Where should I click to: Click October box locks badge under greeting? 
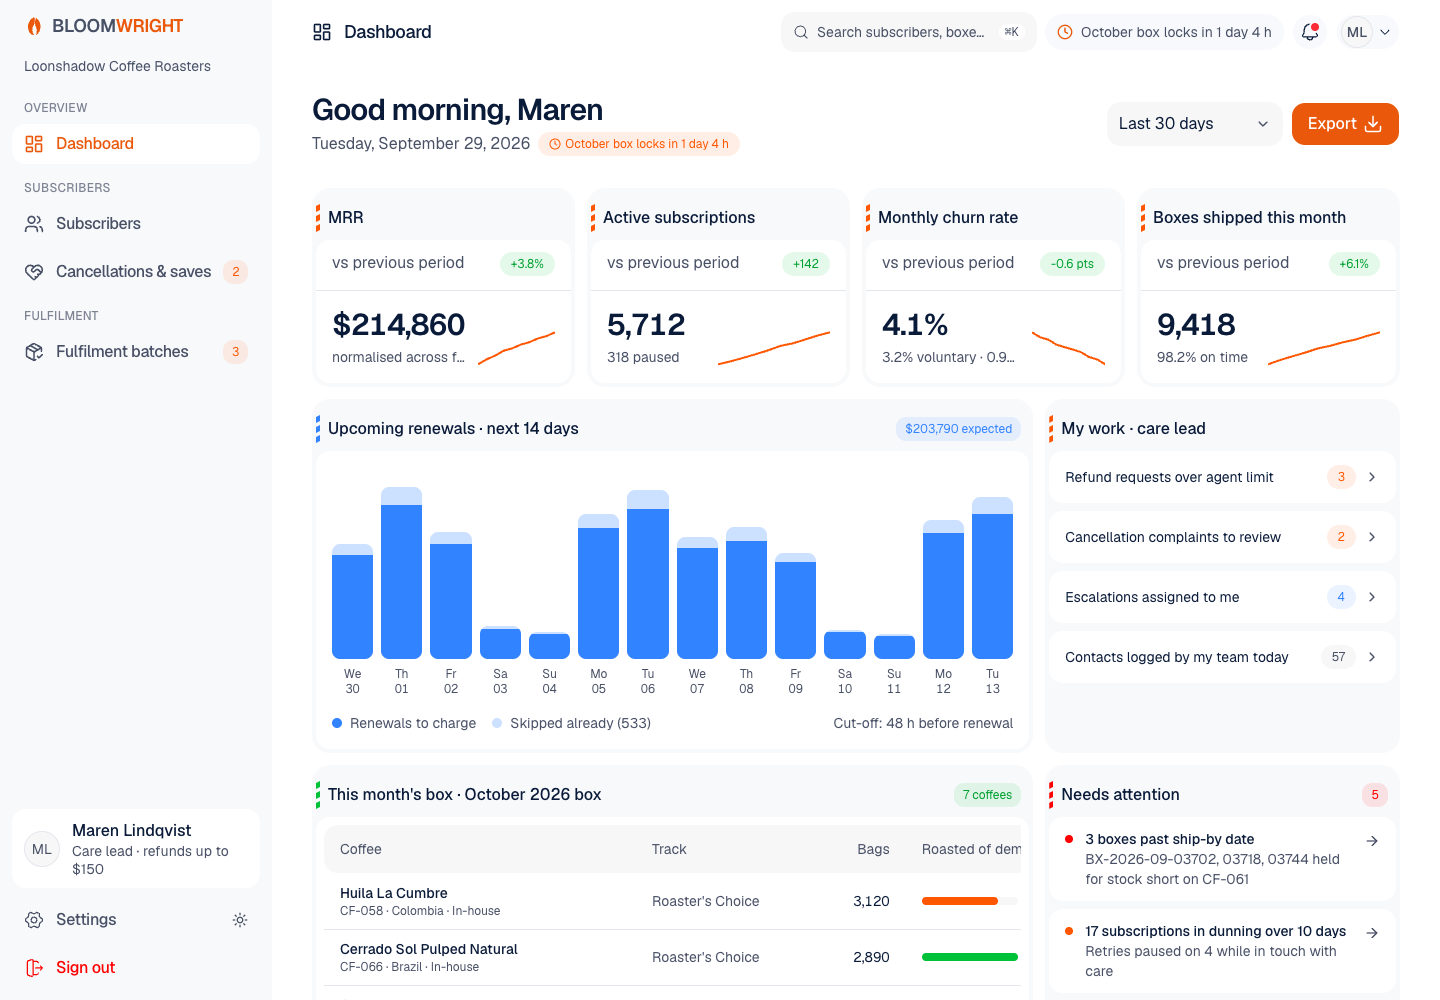pyautogui.click(x=639, y=144)
